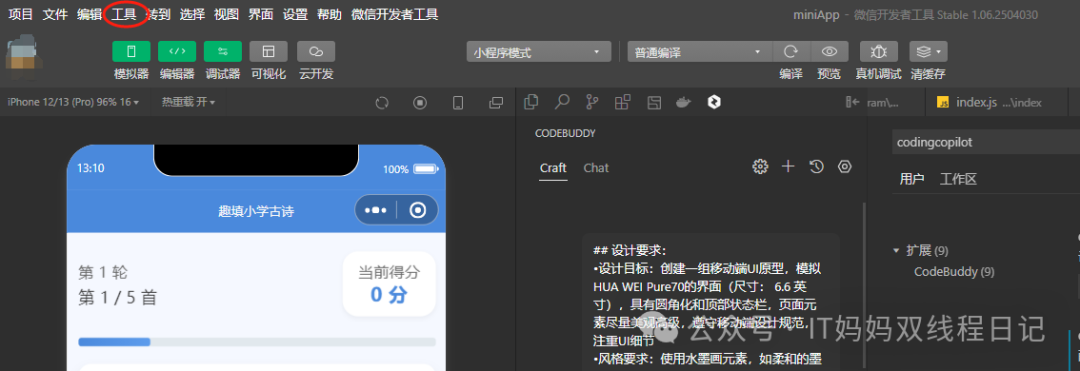Select the CodeBuddy (9) tree item
The width and height of the screenshot is (1080, 371).
coord(954,271)
